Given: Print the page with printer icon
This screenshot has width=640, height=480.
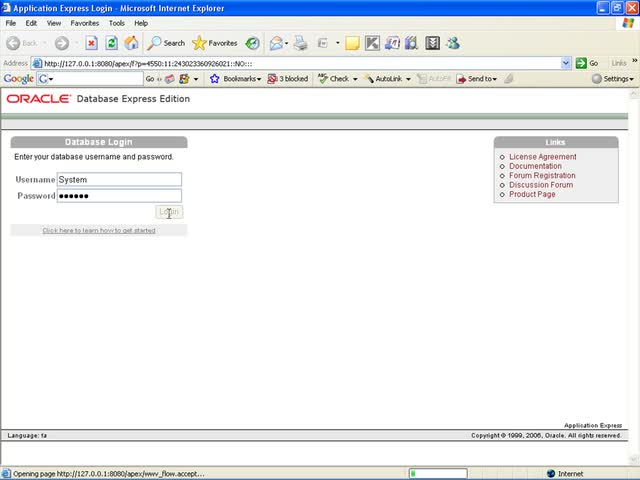Looking at the screenshot, I should [301, 43].
